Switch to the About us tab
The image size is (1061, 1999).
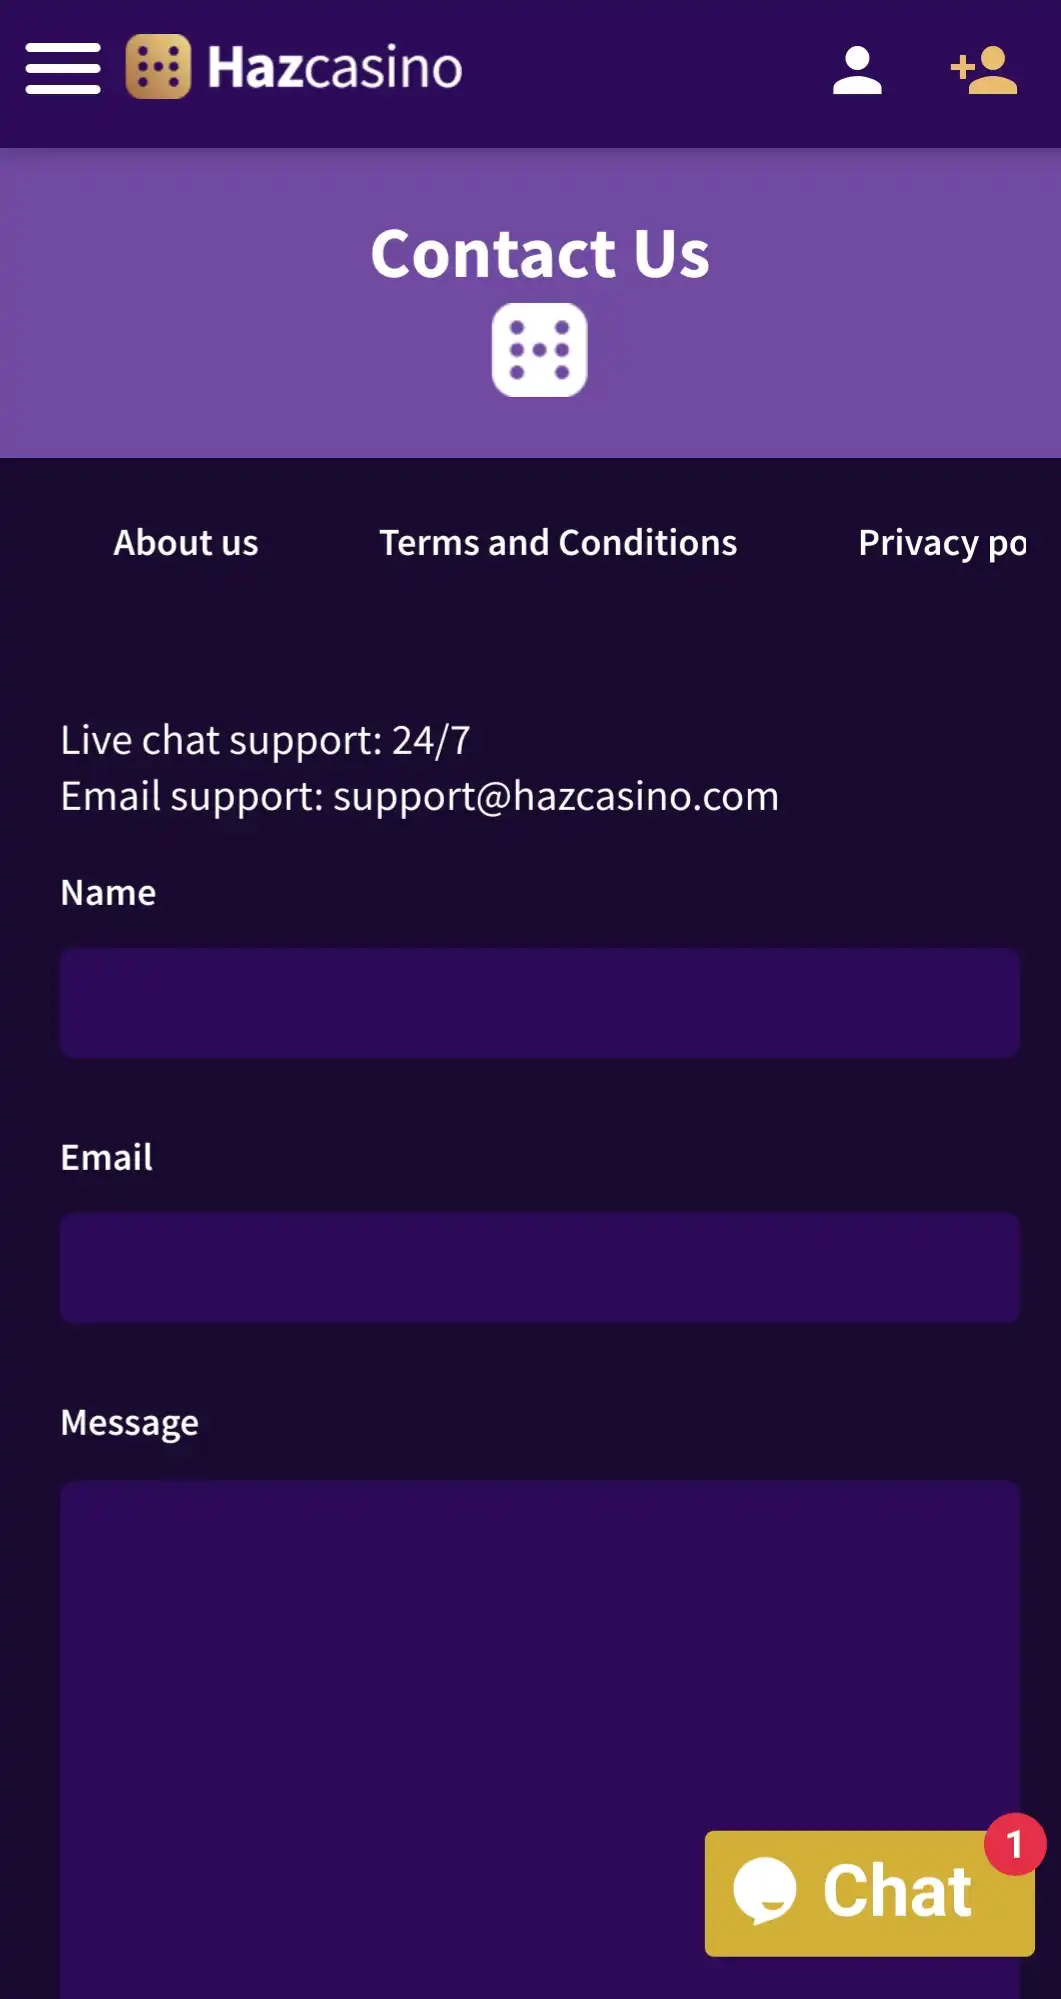coord(186,543)
